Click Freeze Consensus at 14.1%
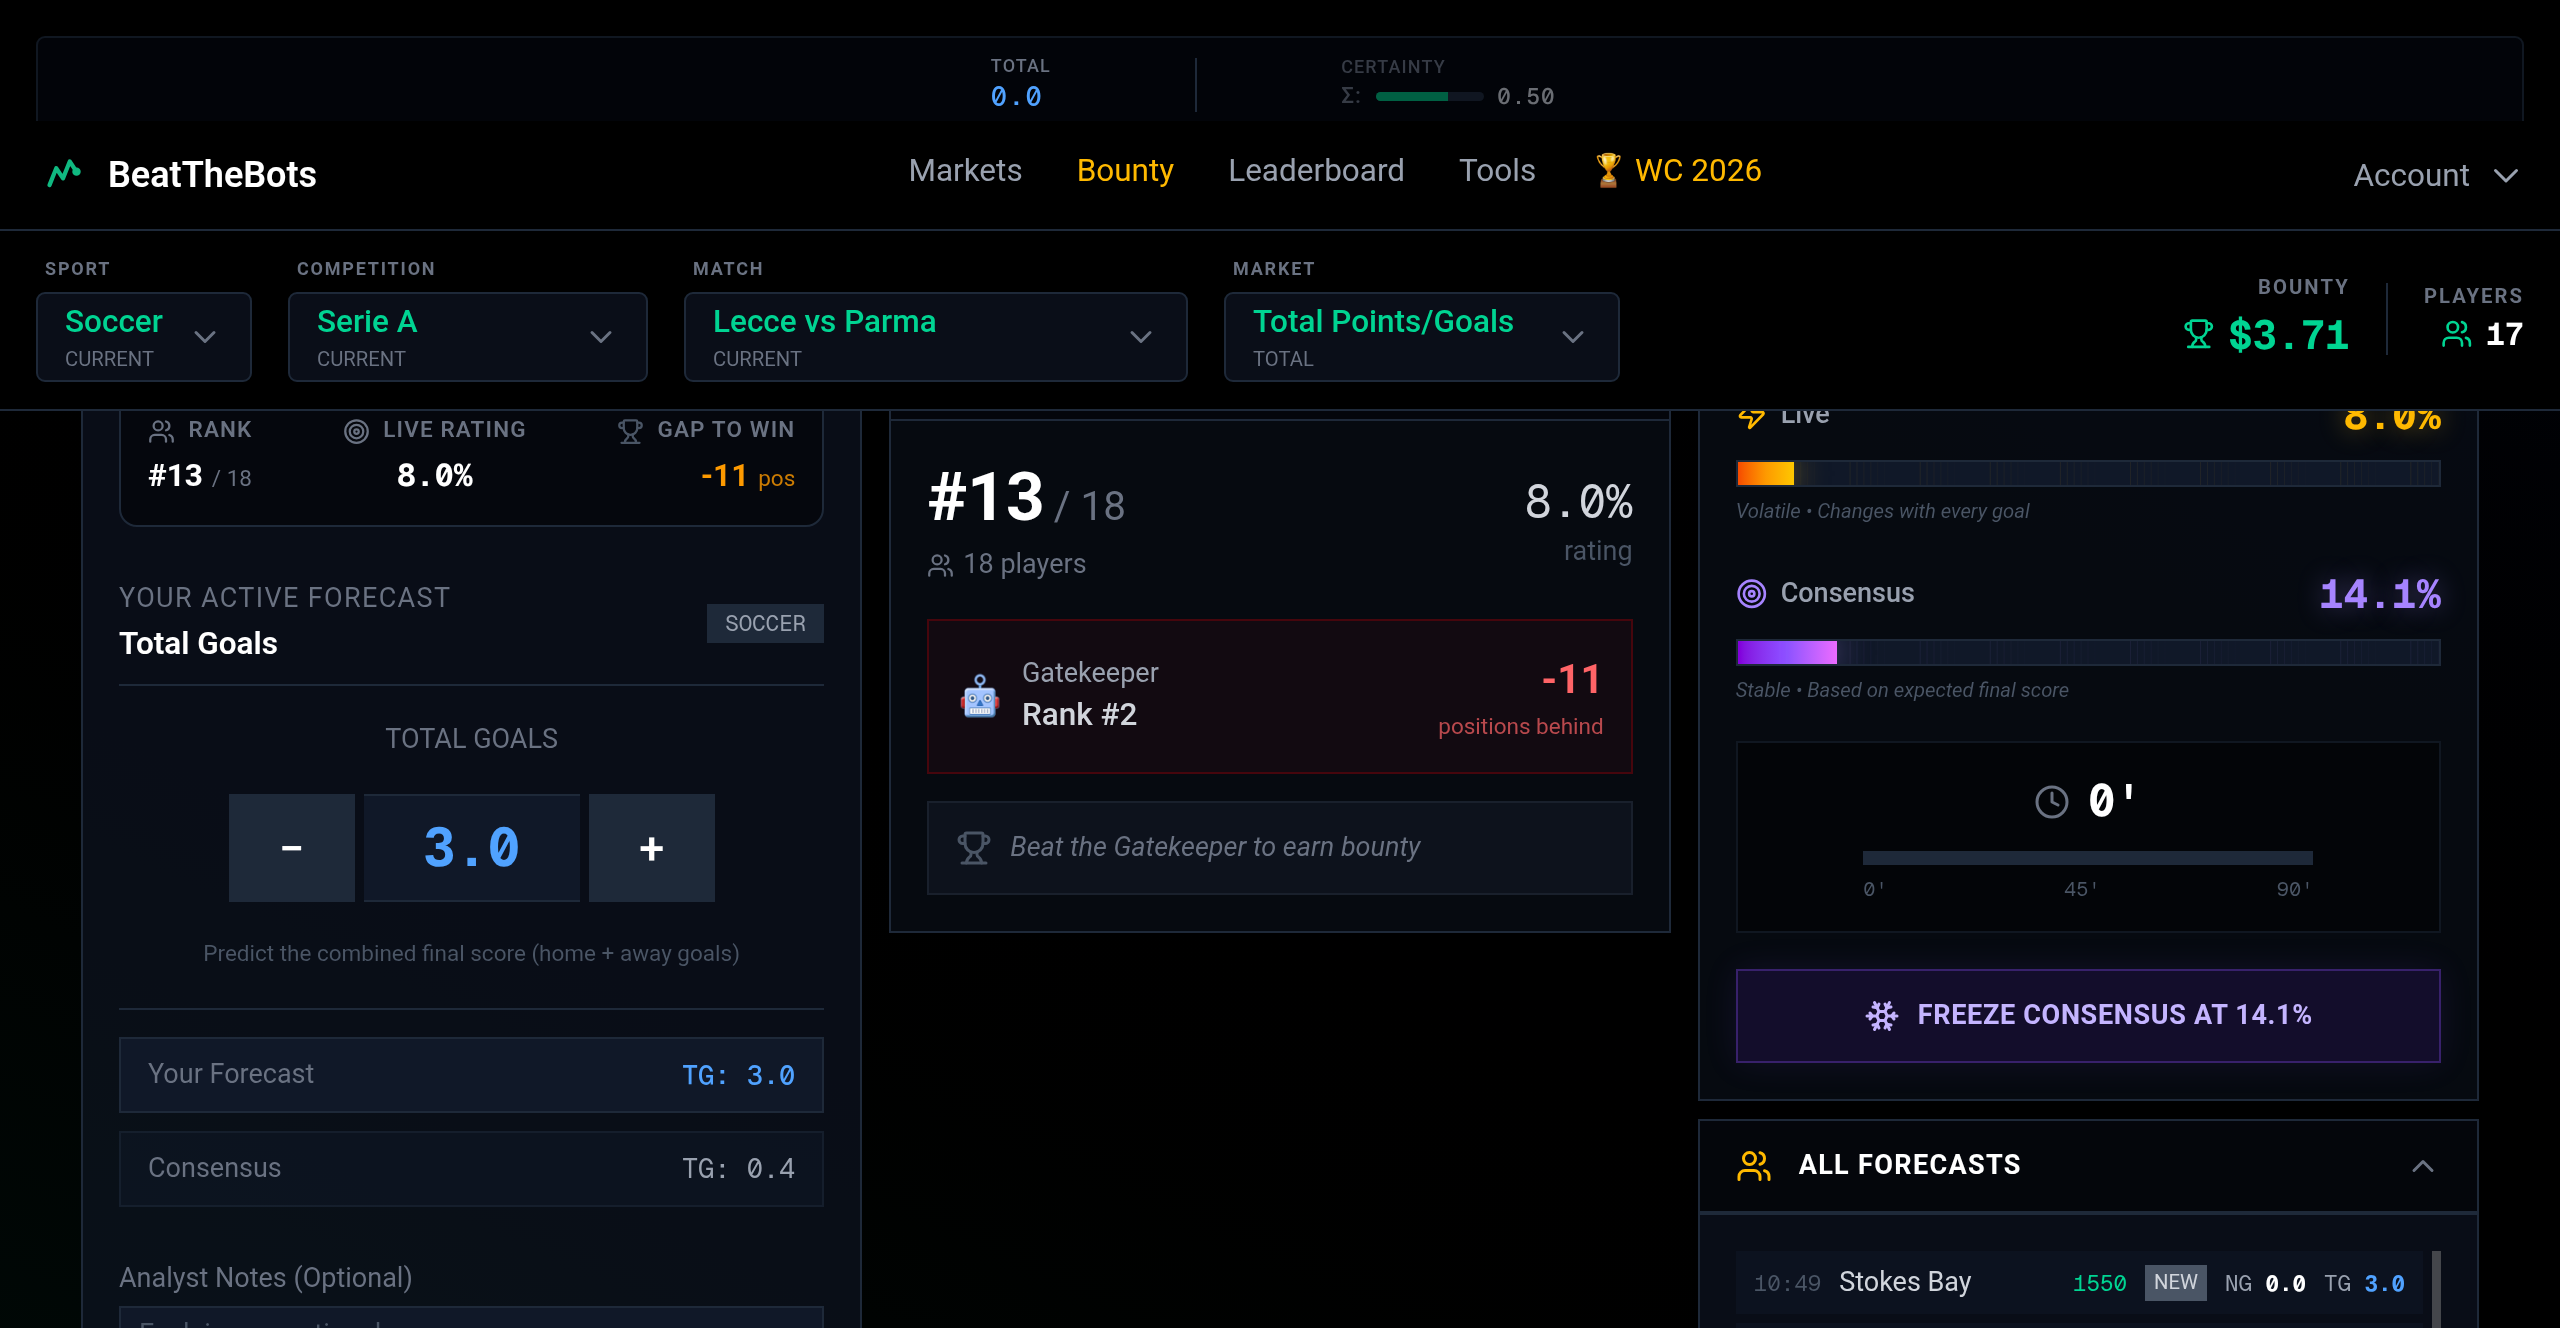2560x1328 pixels. pos(2086,1014)
